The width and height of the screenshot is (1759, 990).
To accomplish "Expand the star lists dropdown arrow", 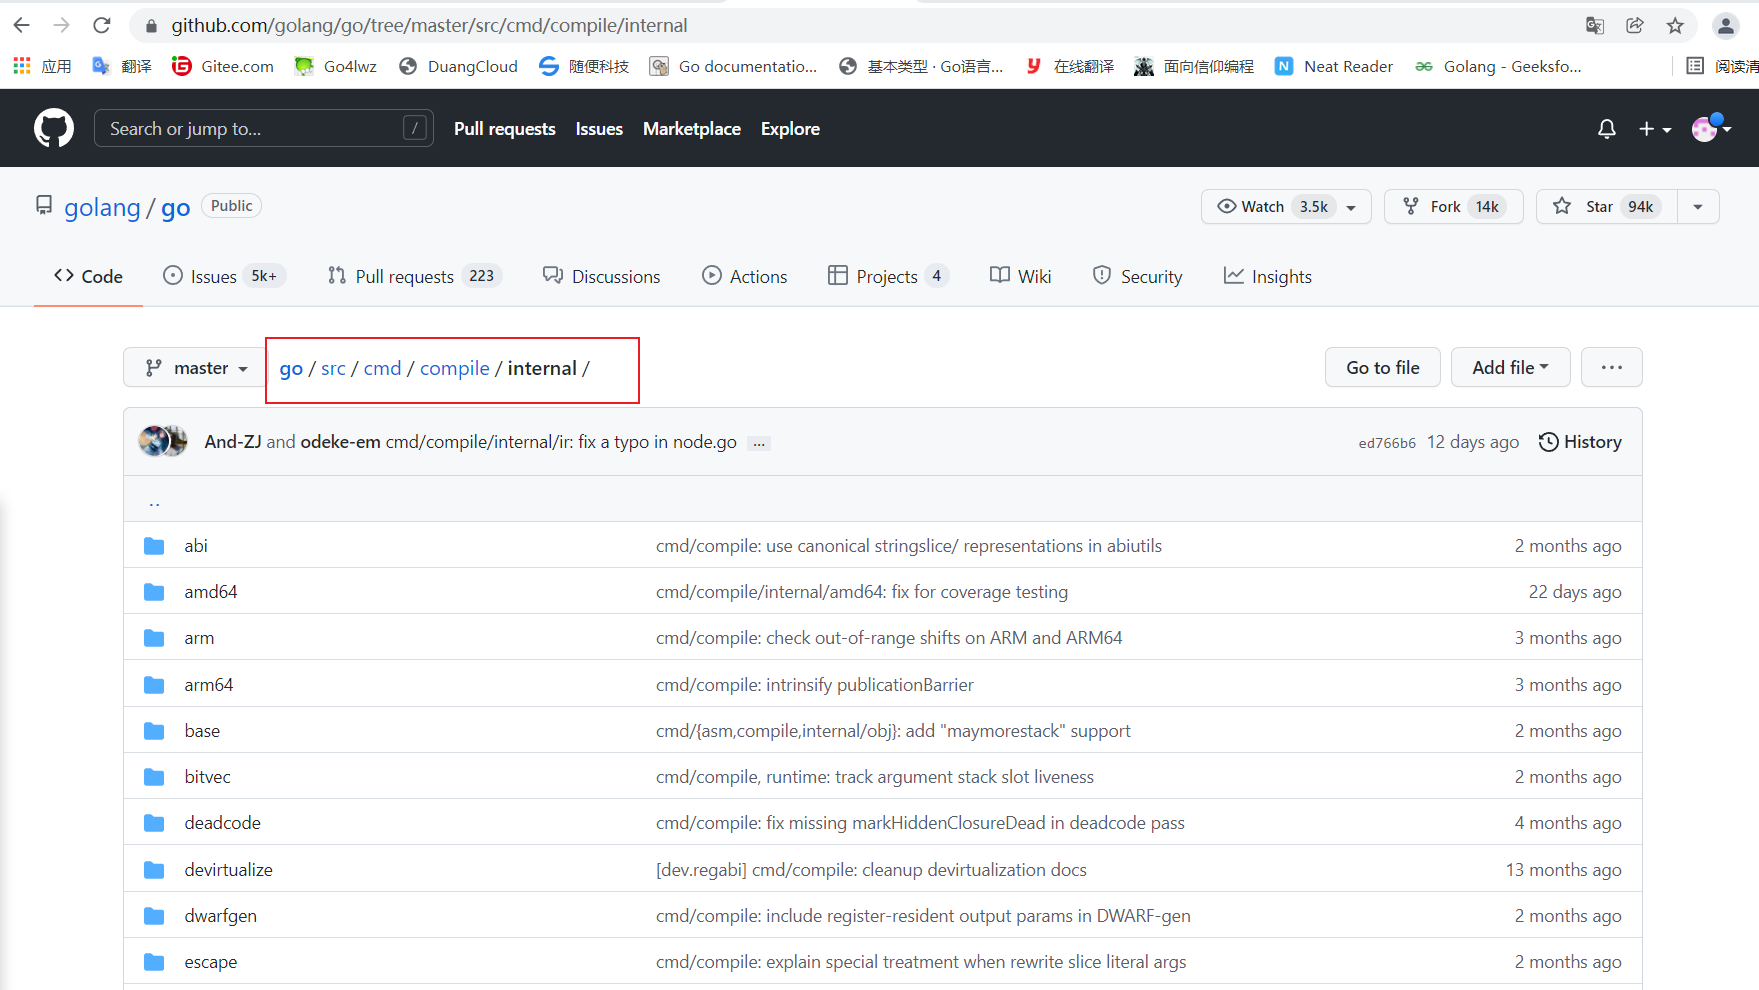I will tap(1697, 207).
